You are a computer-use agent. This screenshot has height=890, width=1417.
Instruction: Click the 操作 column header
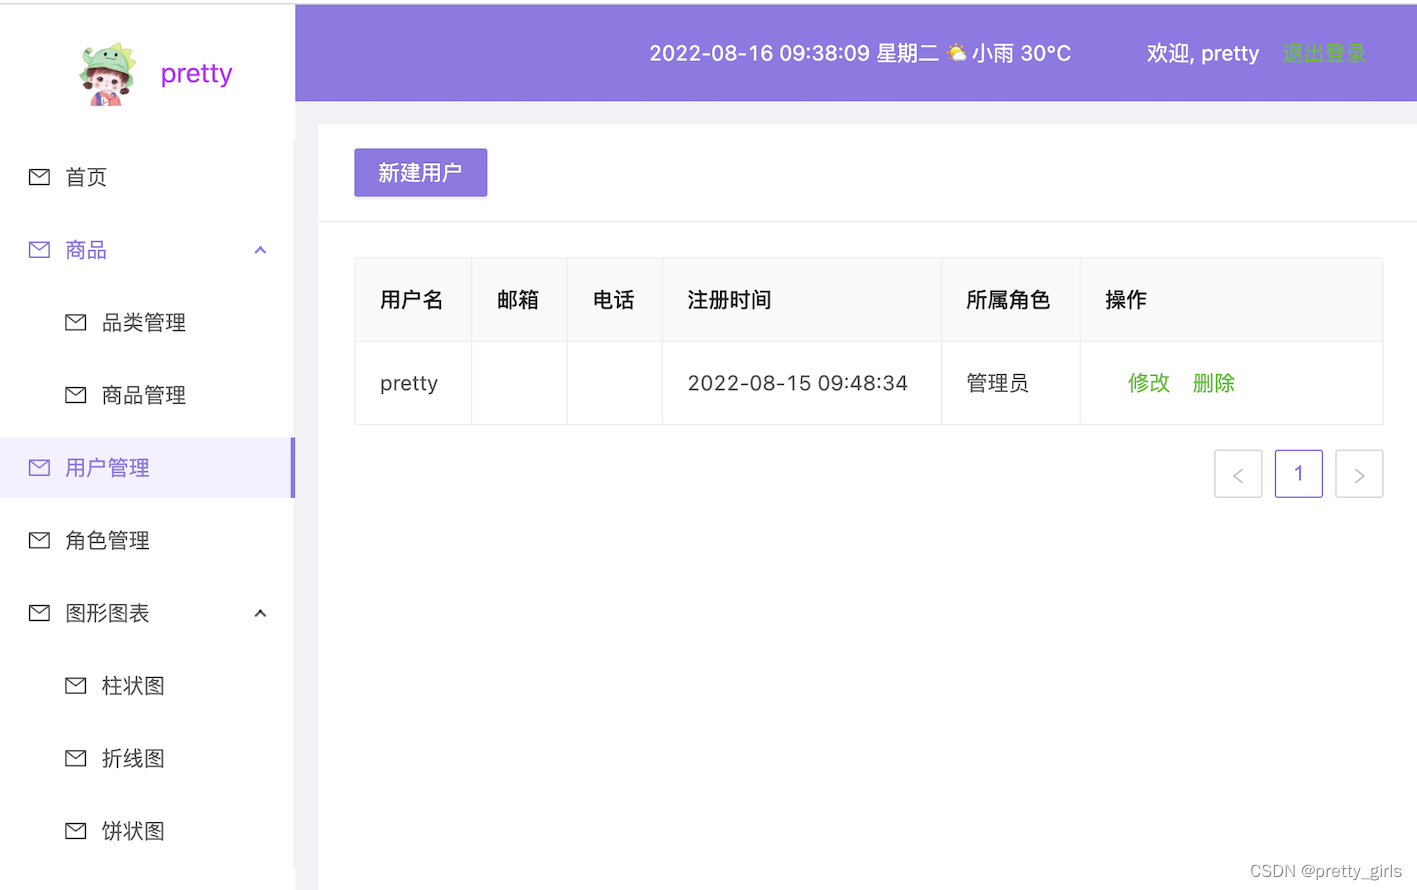(1231, 300)
